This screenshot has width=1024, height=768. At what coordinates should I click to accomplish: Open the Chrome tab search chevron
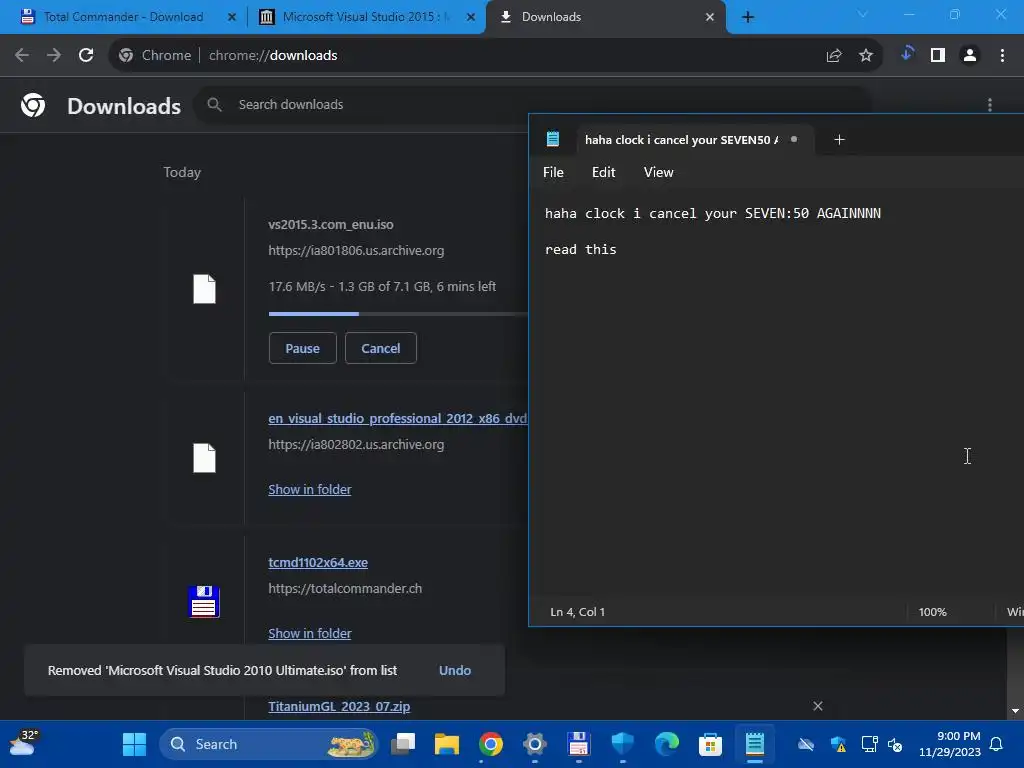click(x=863, y=14)
